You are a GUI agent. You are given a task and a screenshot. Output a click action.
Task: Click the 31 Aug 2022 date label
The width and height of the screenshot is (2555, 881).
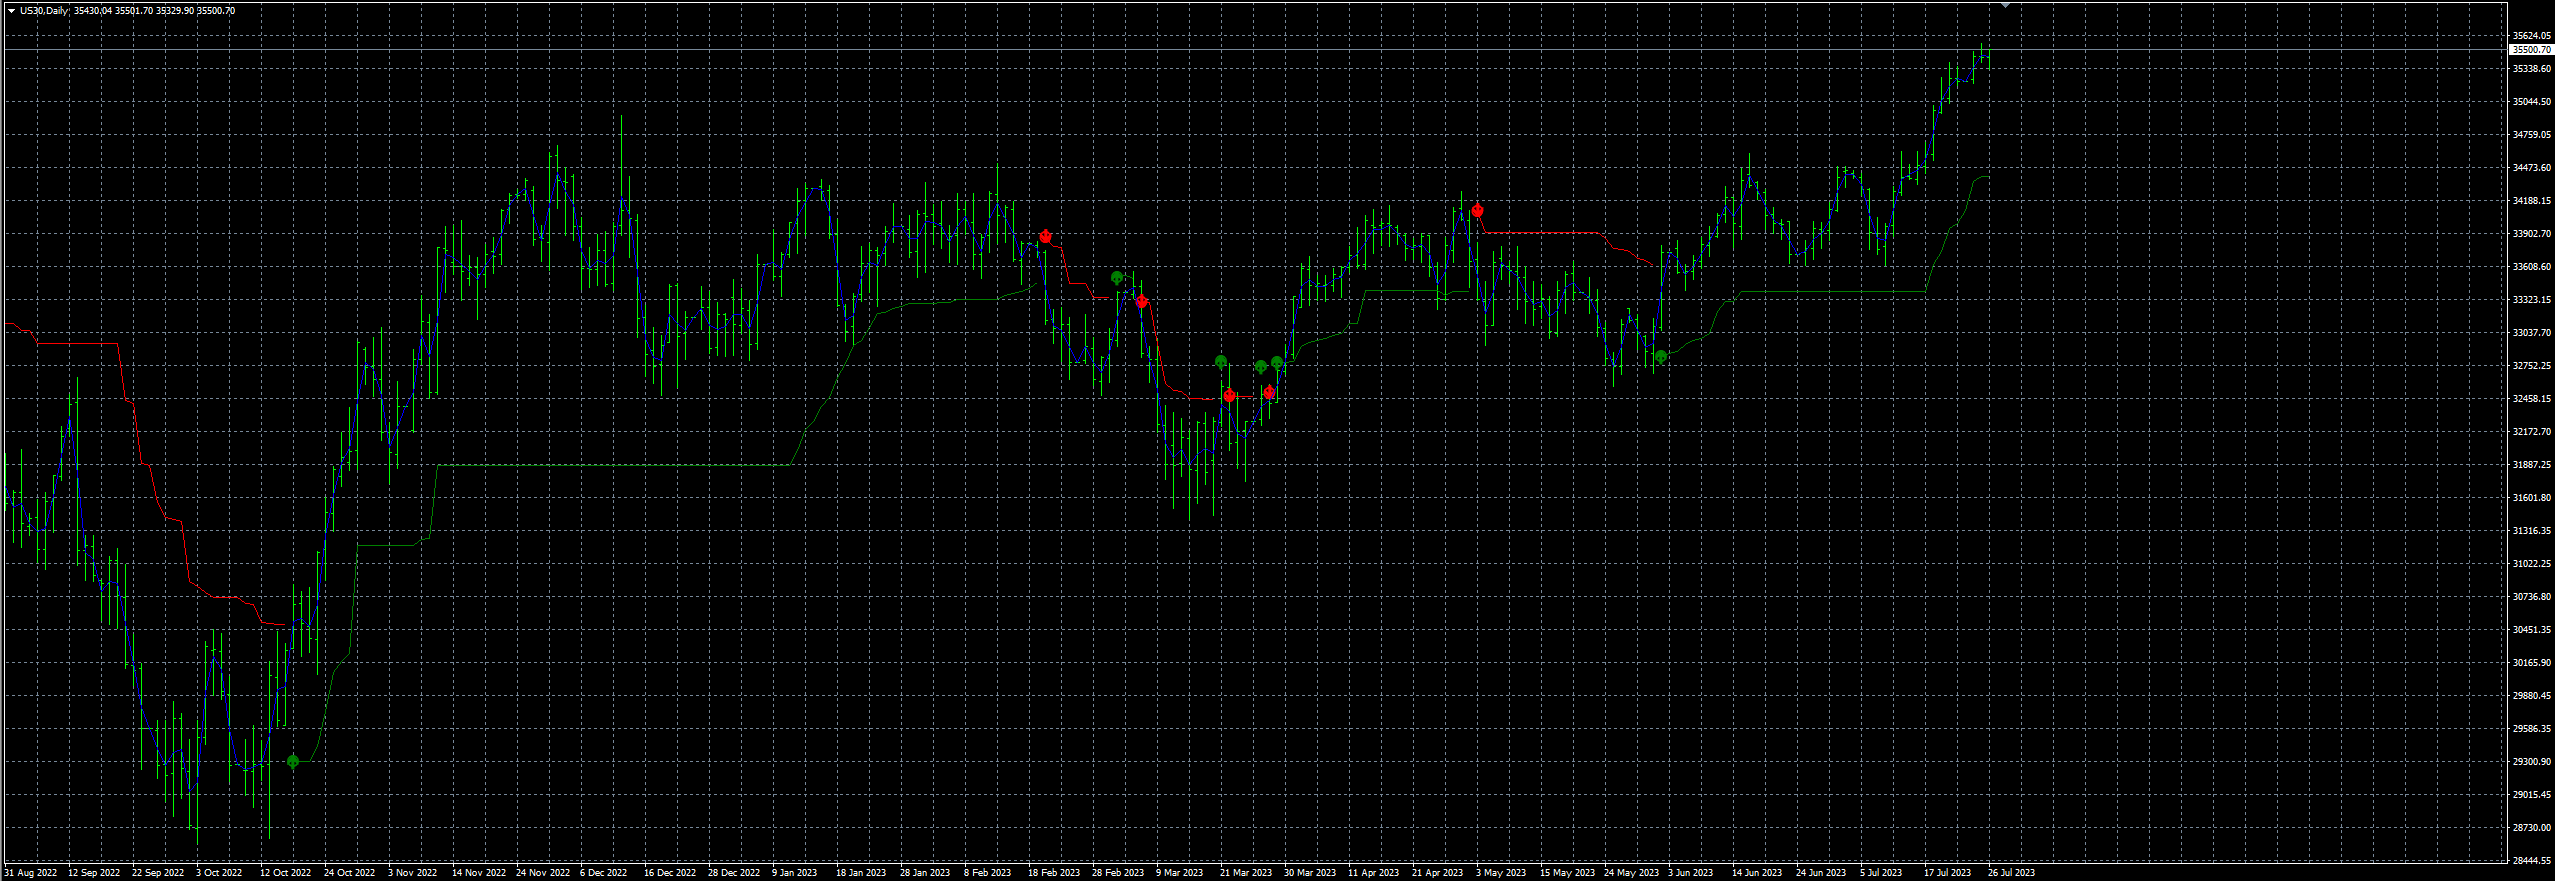(31, 873)
